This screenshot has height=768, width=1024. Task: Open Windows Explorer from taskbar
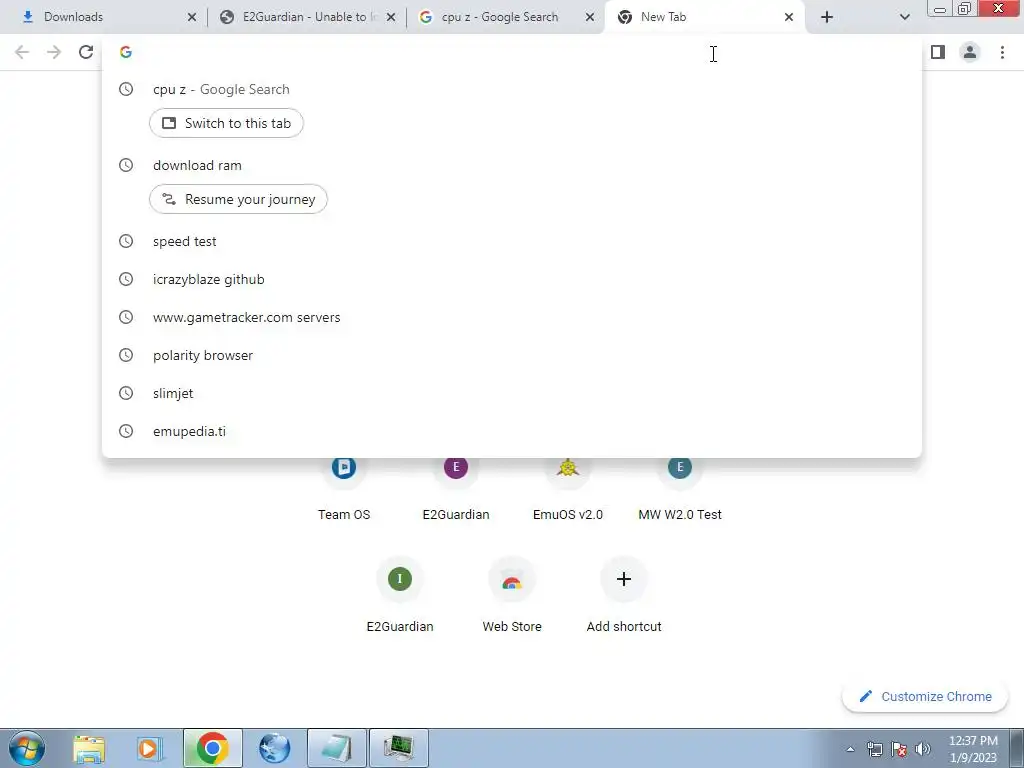coord(89,748)
